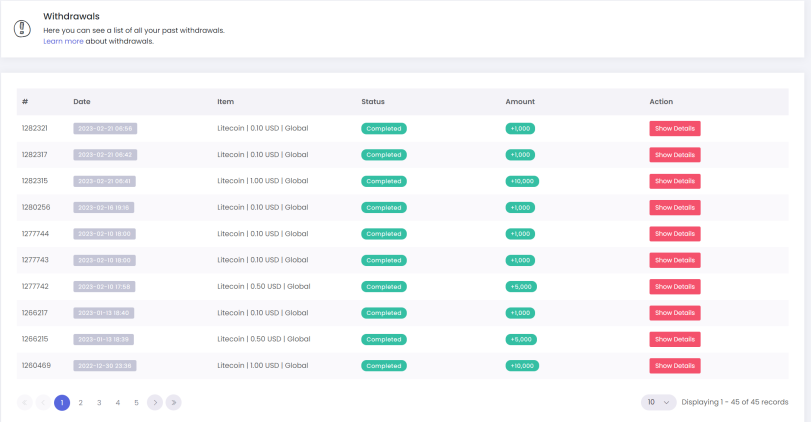
Task: Click the +10,000 amount in row 1260469
Action: [x=522, y=366]
